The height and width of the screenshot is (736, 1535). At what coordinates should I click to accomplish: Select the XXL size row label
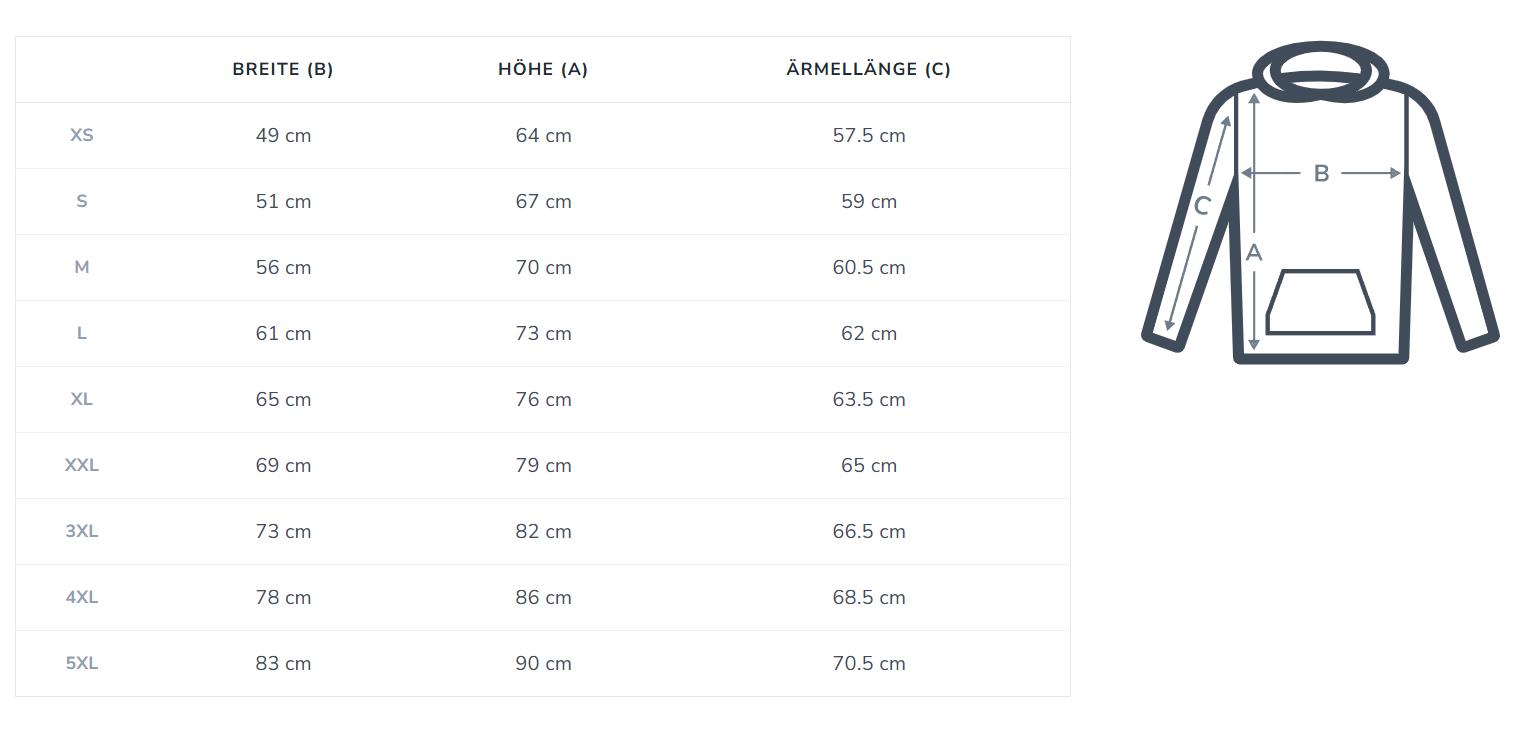pyautogui.click(x=82, y=465)
